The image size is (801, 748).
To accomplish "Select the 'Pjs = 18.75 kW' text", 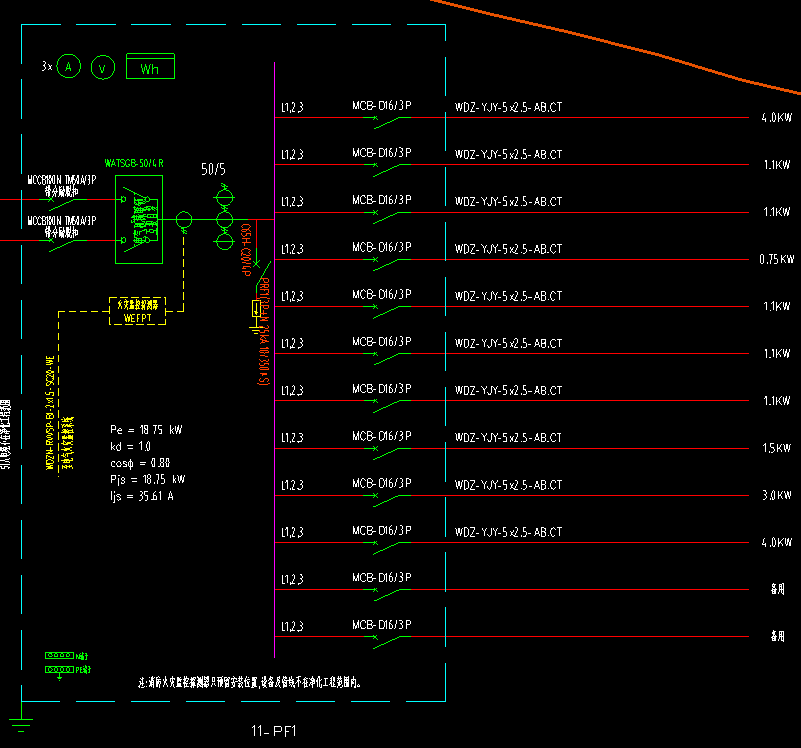I will click(x=148, y=480).
